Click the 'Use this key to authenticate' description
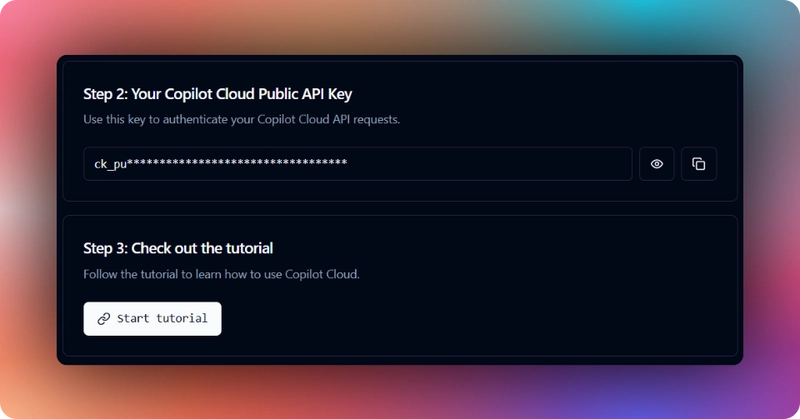 (x=241, y=119)
